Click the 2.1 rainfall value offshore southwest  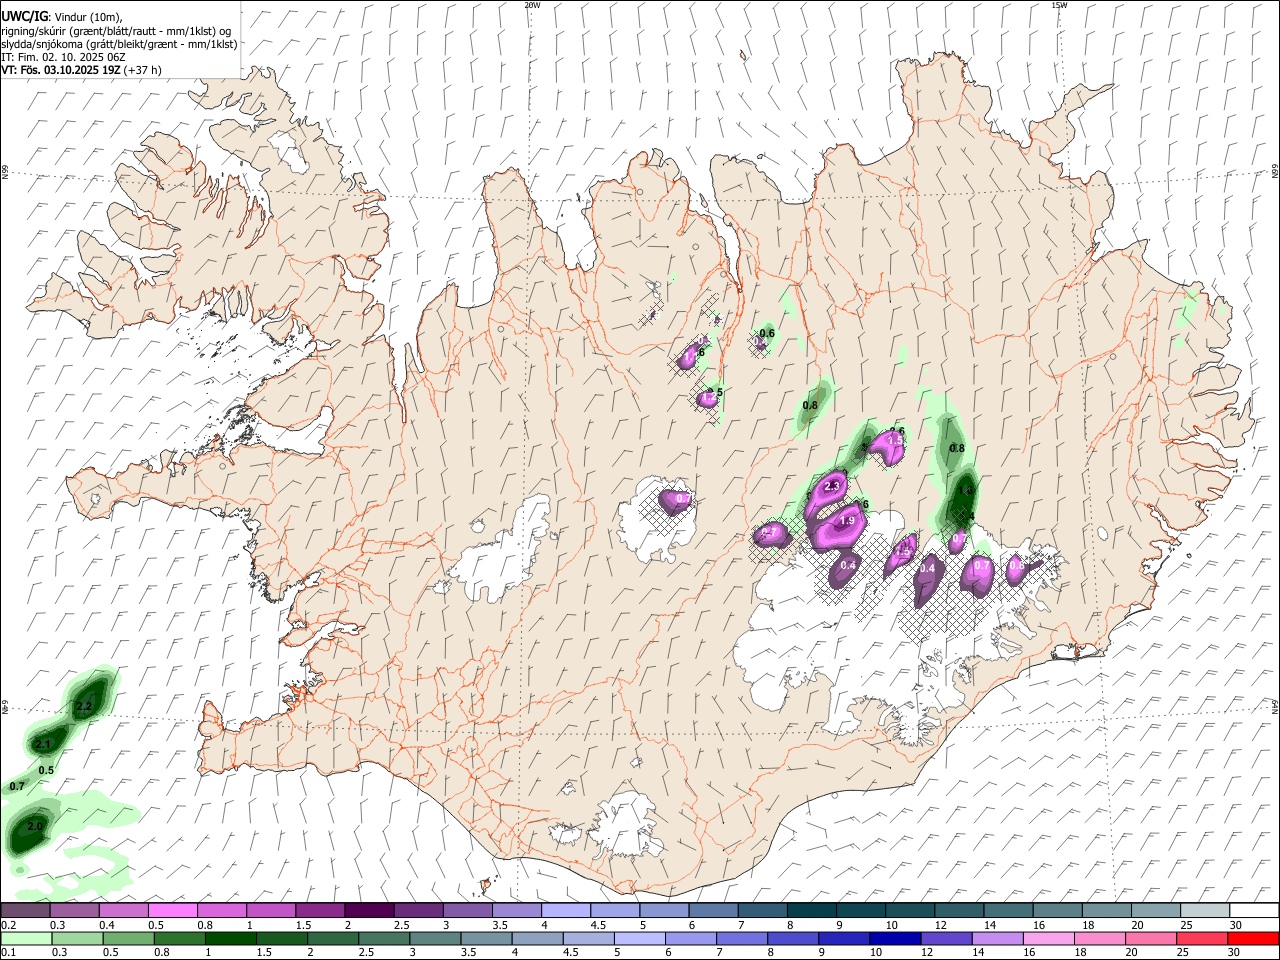tap(43, 745)
